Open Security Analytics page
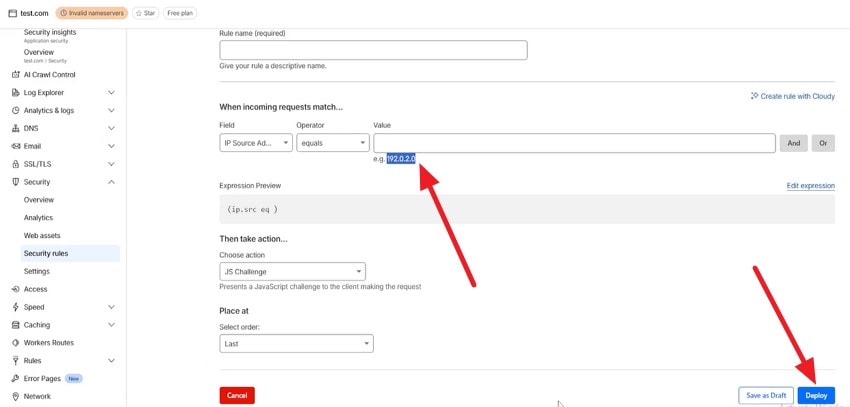 pos(38,218)
